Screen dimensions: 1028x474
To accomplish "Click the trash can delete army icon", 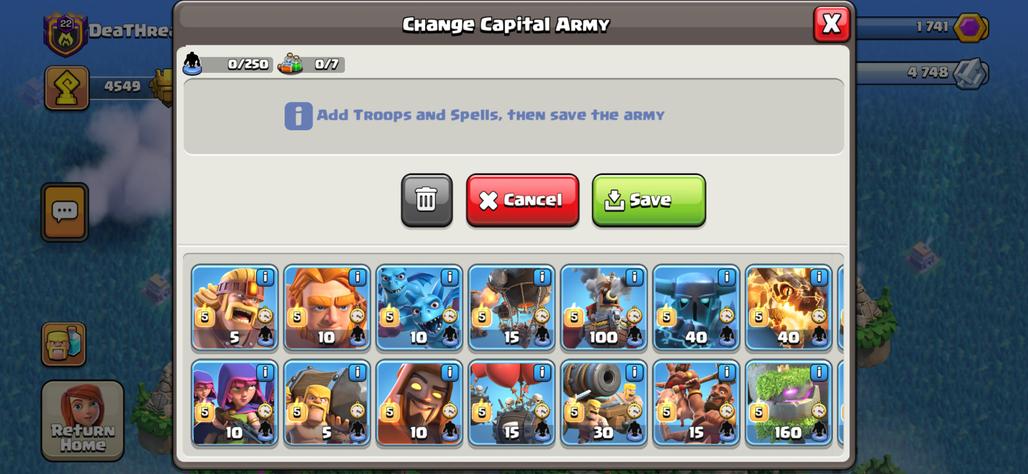I will pyautogui.click(x=427, y=200).
